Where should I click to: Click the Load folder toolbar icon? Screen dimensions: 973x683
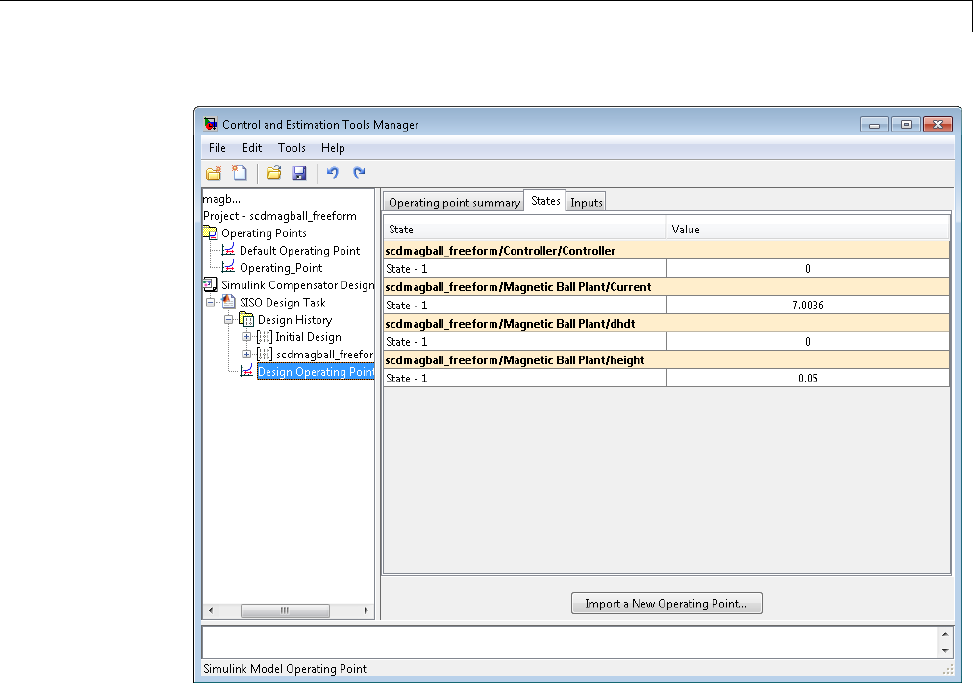point(273,173)
